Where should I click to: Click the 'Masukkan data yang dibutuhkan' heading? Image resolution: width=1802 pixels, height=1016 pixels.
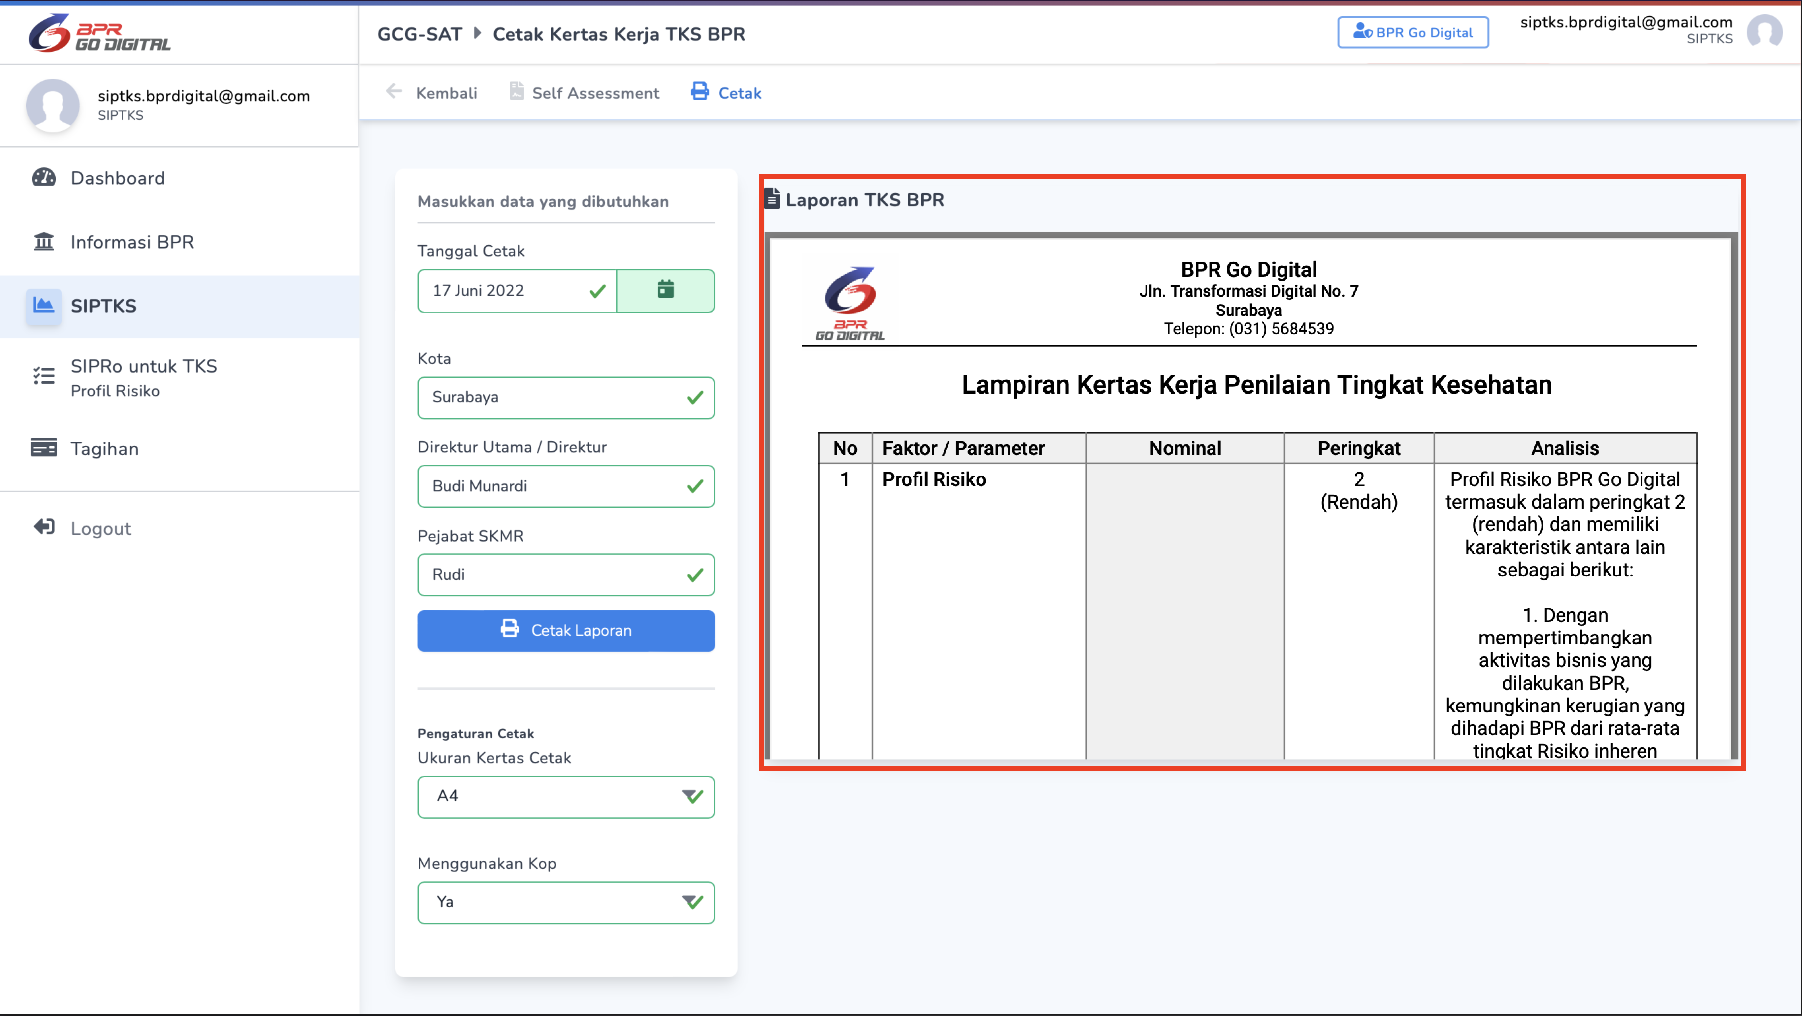pos(543,201)
